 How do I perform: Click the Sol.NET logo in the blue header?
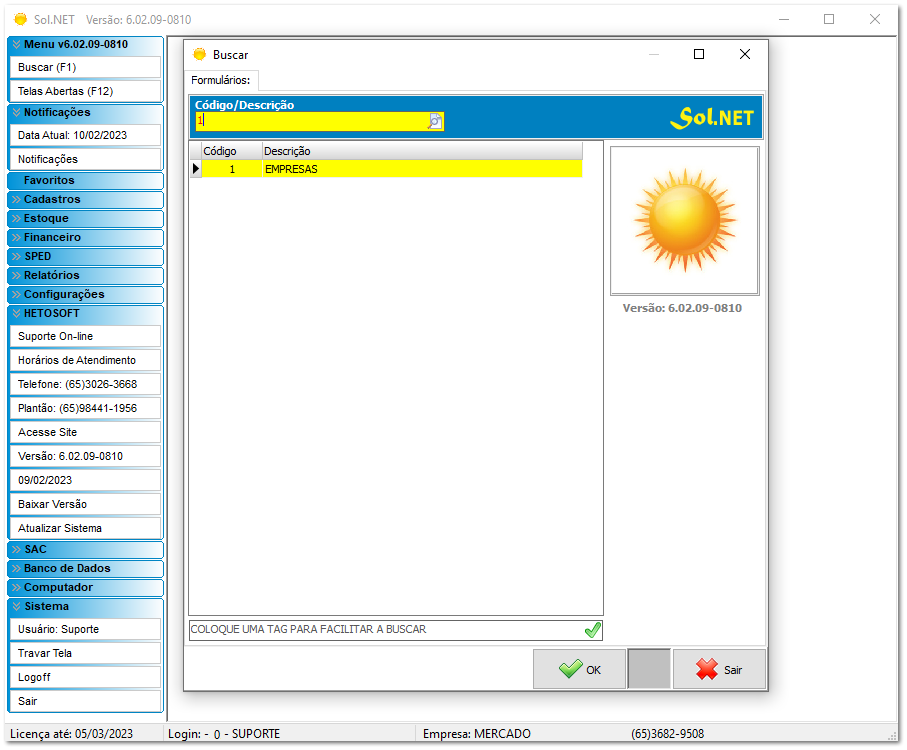(711, 117)
